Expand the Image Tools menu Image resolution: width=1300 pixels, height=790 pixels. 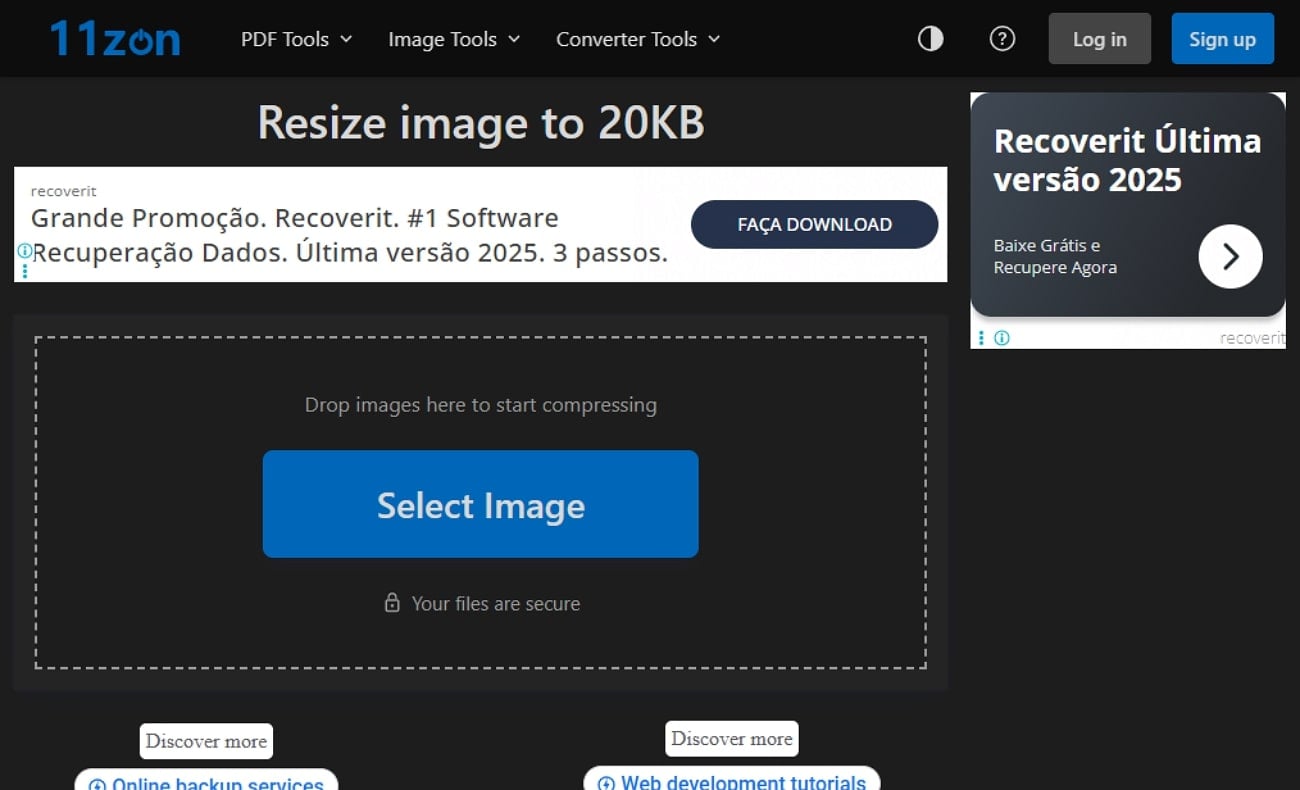[453, 39]
